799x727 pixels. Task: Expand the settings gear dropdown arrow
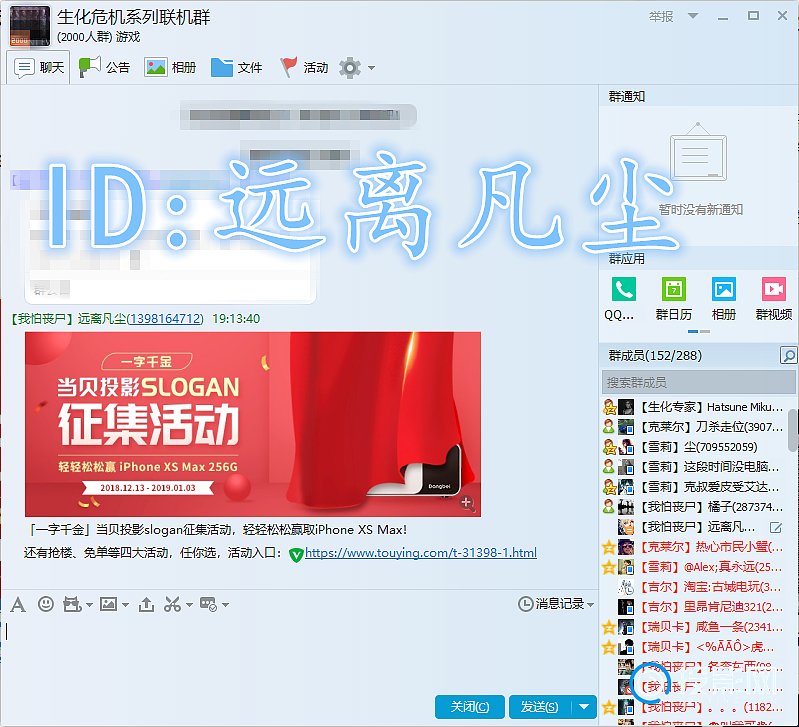[371, 68]
